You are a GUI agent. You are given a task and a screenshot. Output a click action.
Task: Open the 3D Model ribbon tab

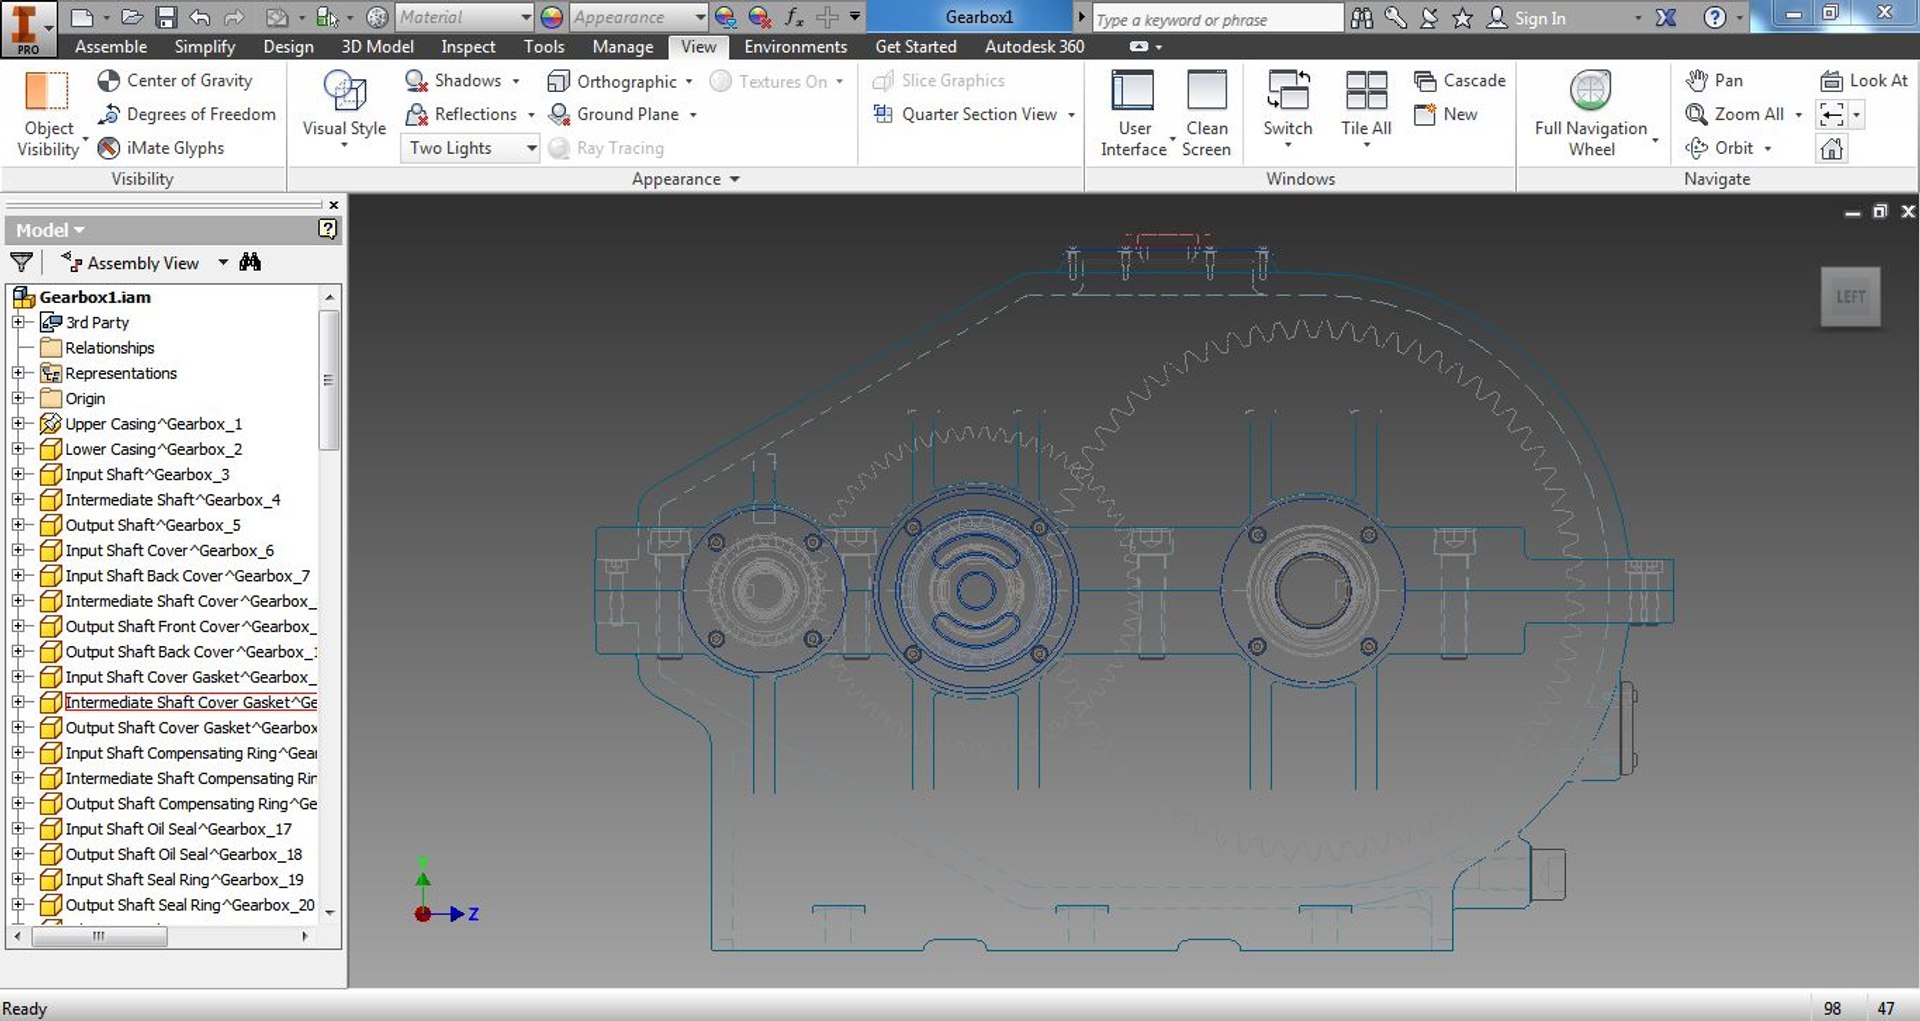click(x=377, y=47)
